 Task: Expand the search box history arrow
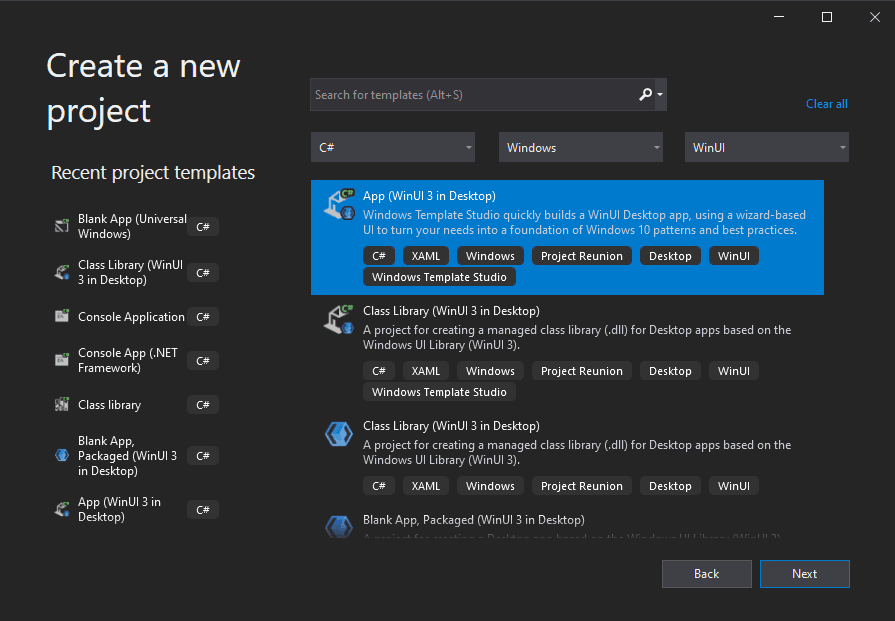(x=660, y=95)
